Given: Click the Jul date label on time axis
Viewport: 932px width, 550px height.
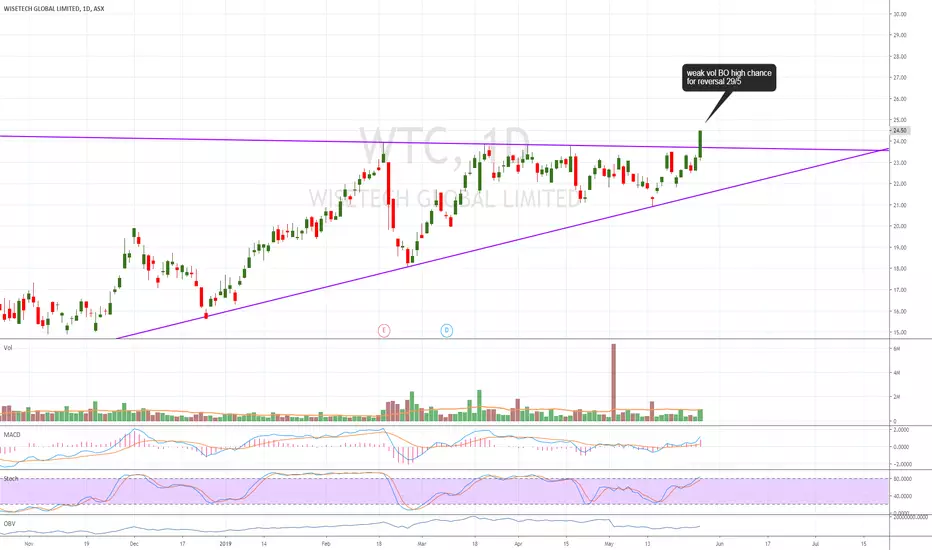Looking at the screenshot, I should coord(815,543).
